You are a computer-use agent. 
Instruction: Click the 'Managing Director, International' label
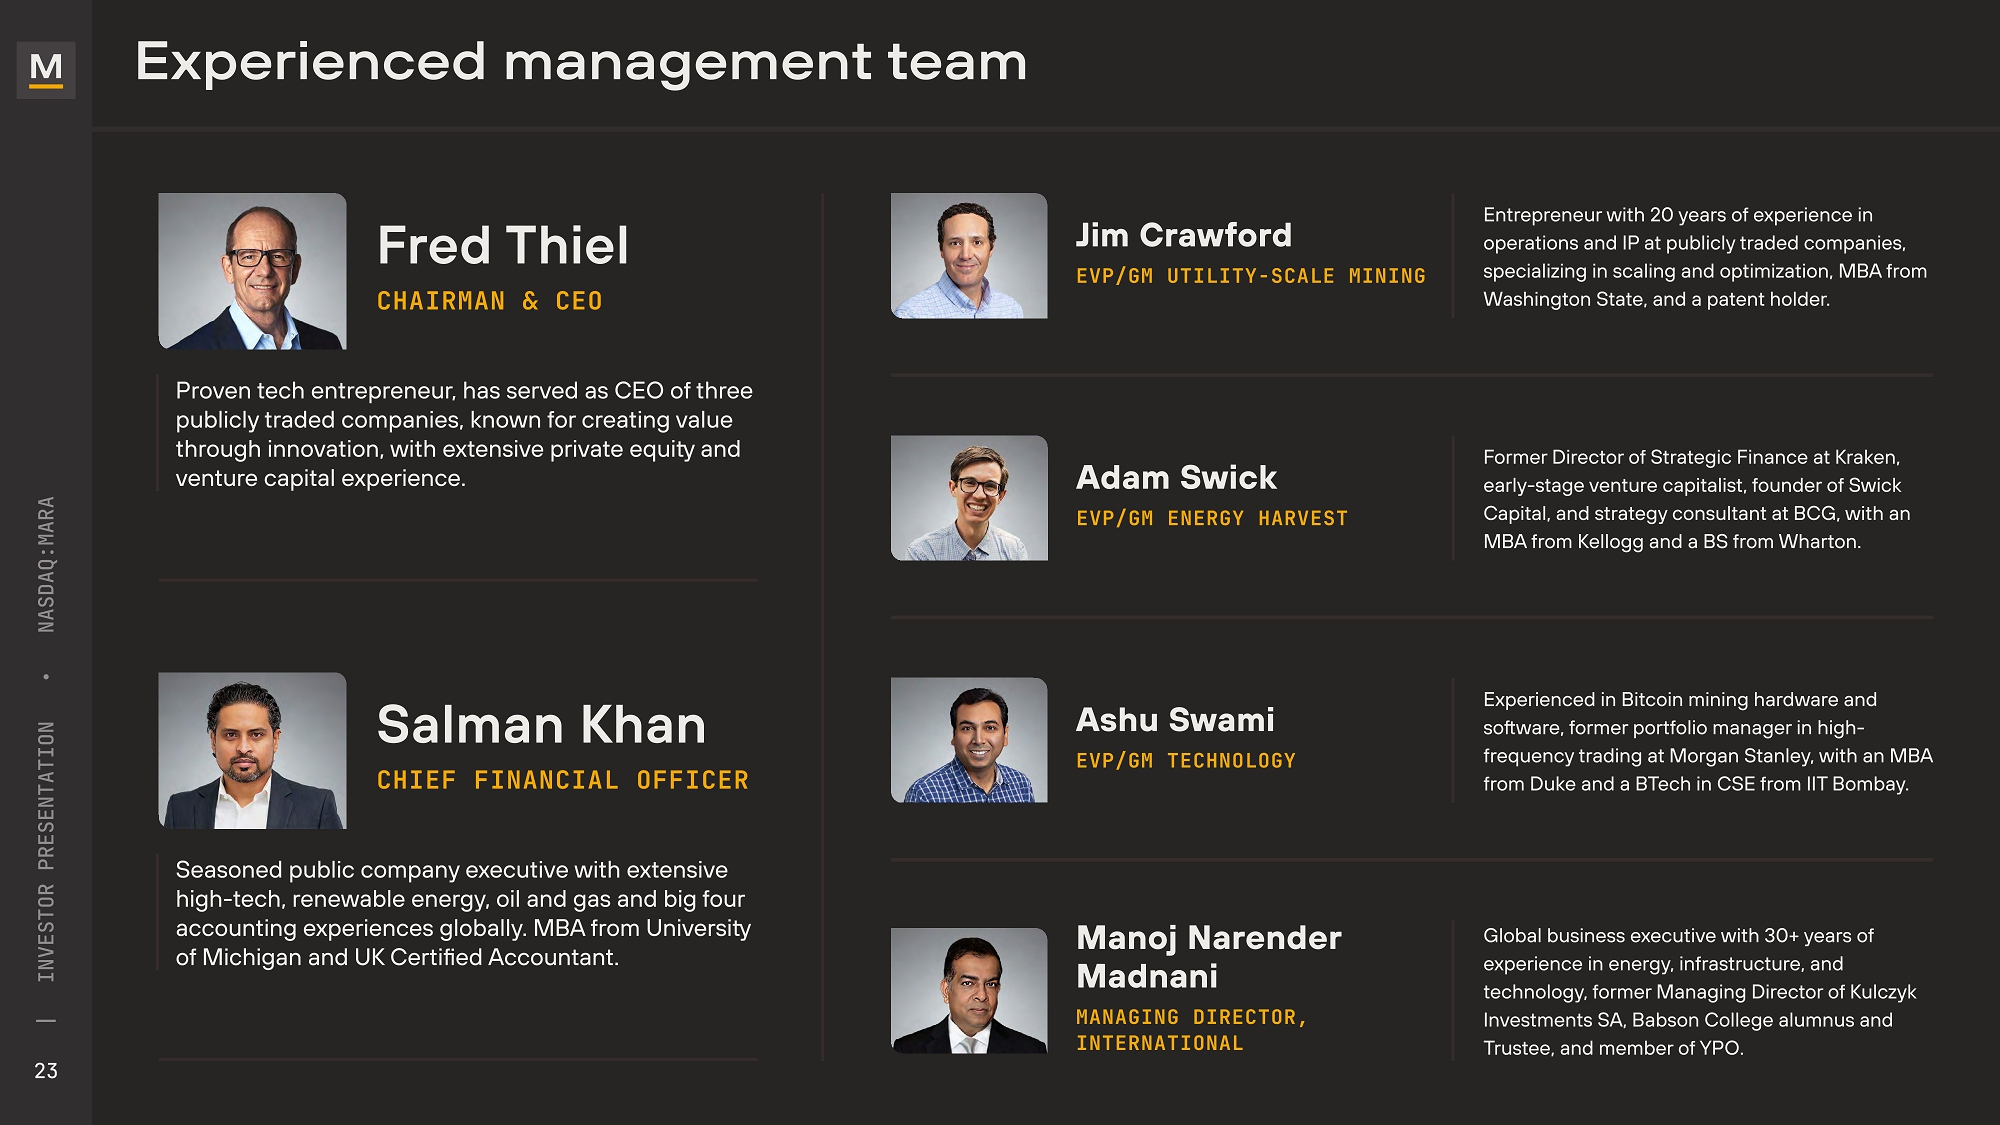pyautogui.click(x=1191, y=1030)
